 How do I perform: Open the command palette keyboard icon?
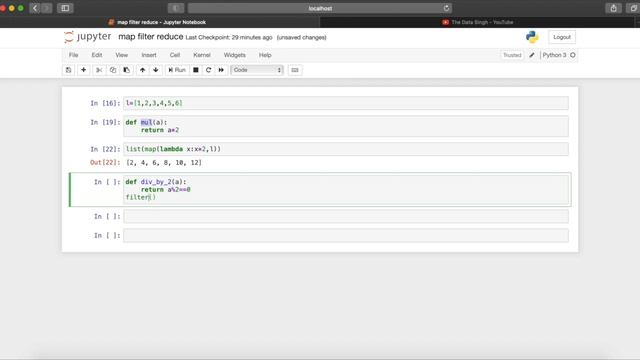[x=295, y=70]
